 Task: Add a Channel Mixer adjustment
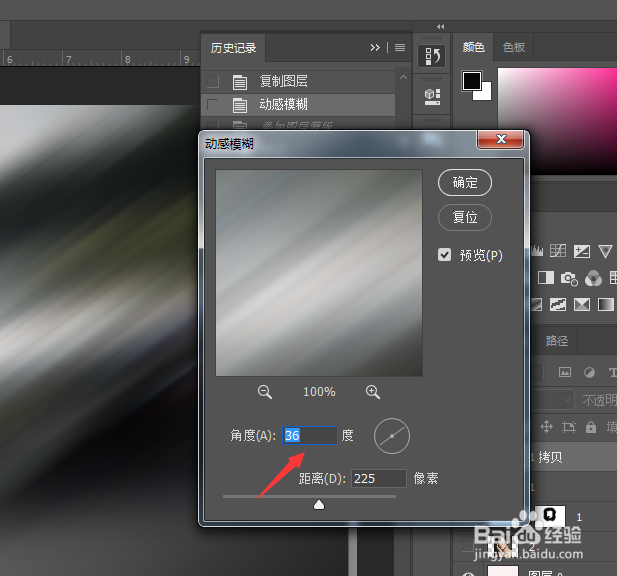(x=593, y=278)
